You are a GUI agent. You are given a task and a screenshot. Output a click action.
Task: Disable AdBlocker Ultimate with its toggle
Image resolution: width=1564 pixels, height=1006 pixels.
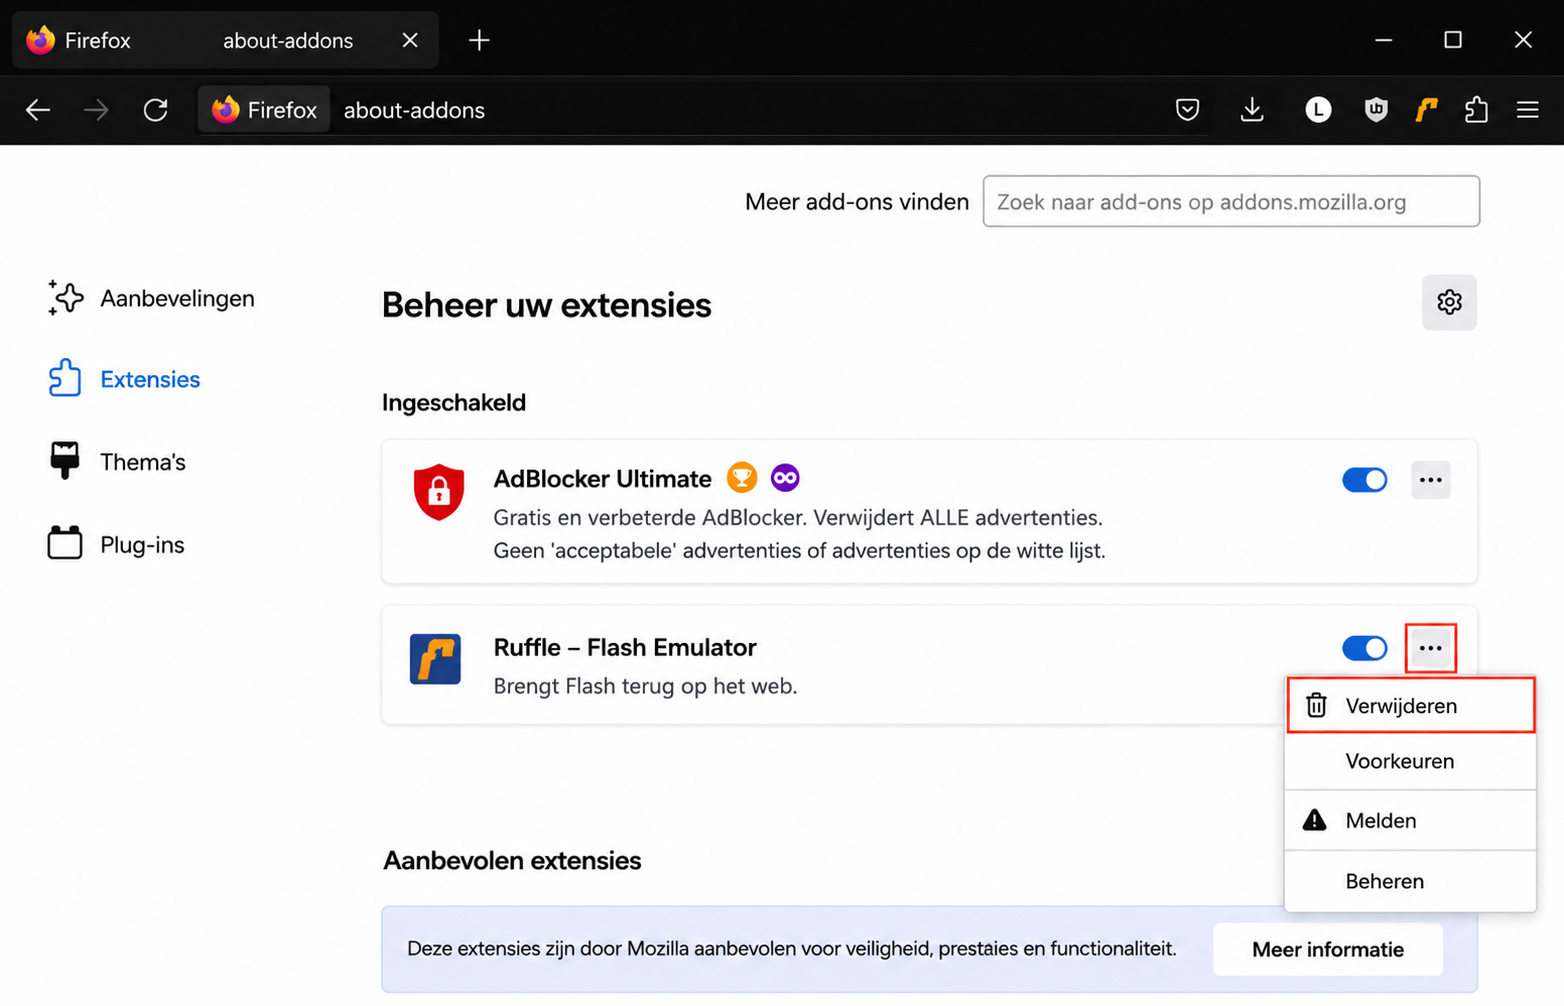[x=1365, y=480]
